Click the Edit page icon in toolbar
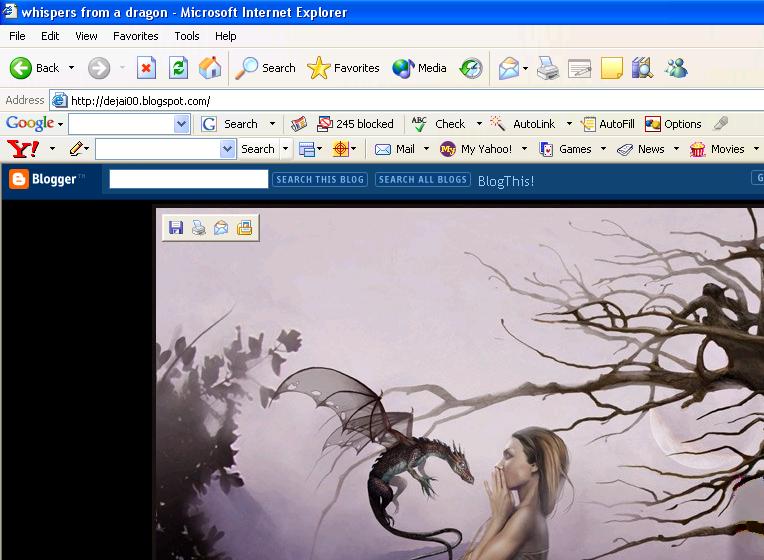The image size is (764, 560). [579, 69]
